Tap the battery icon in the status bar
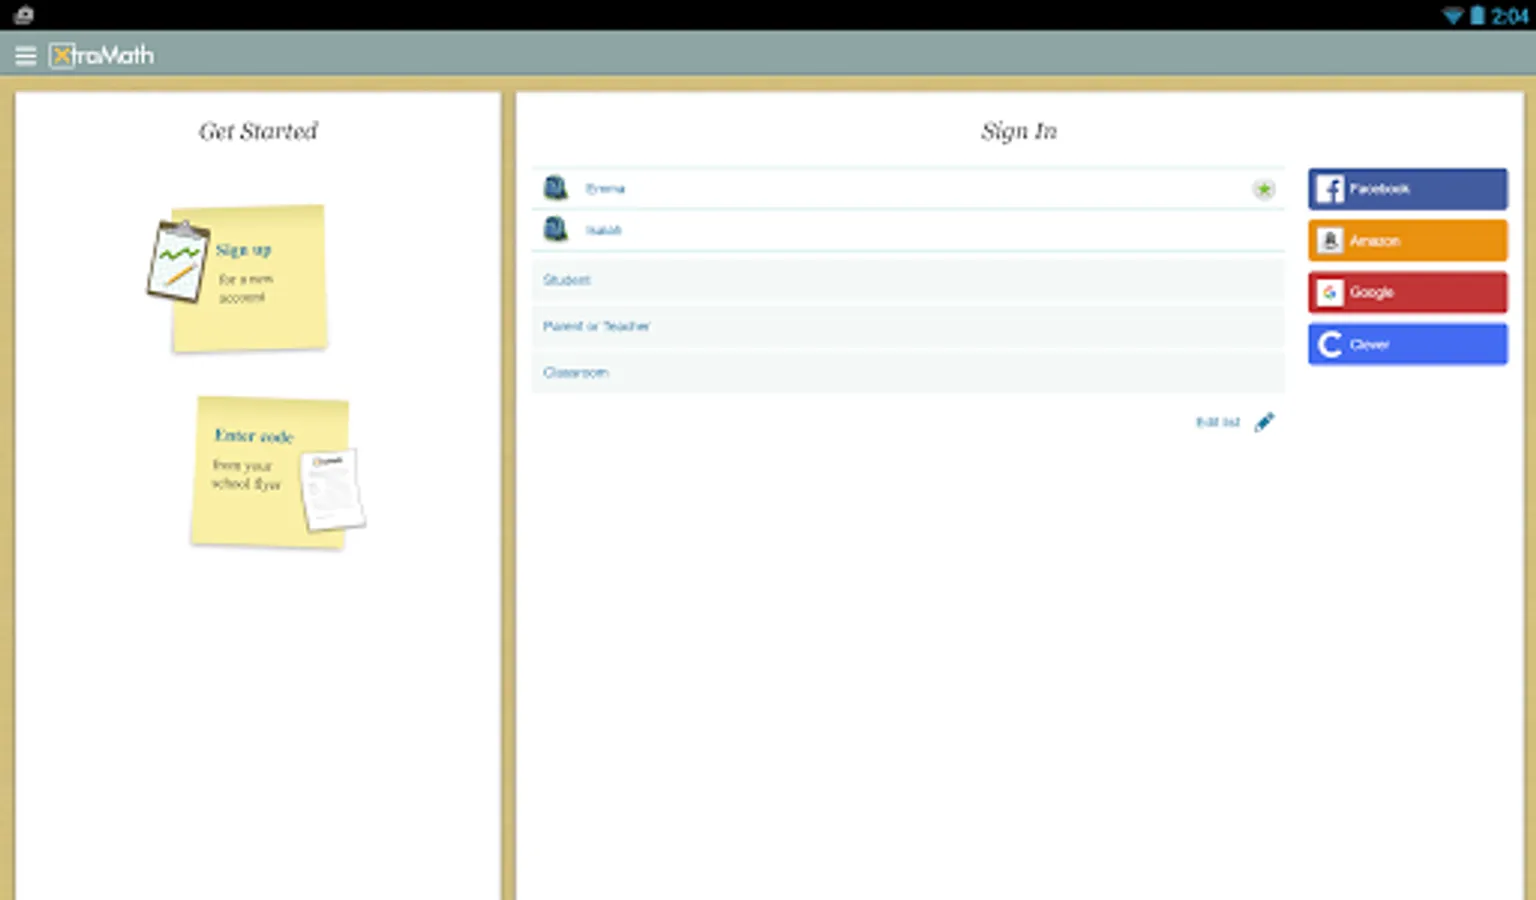Viewport: 1536px width, 900px height. point(1477,16)
